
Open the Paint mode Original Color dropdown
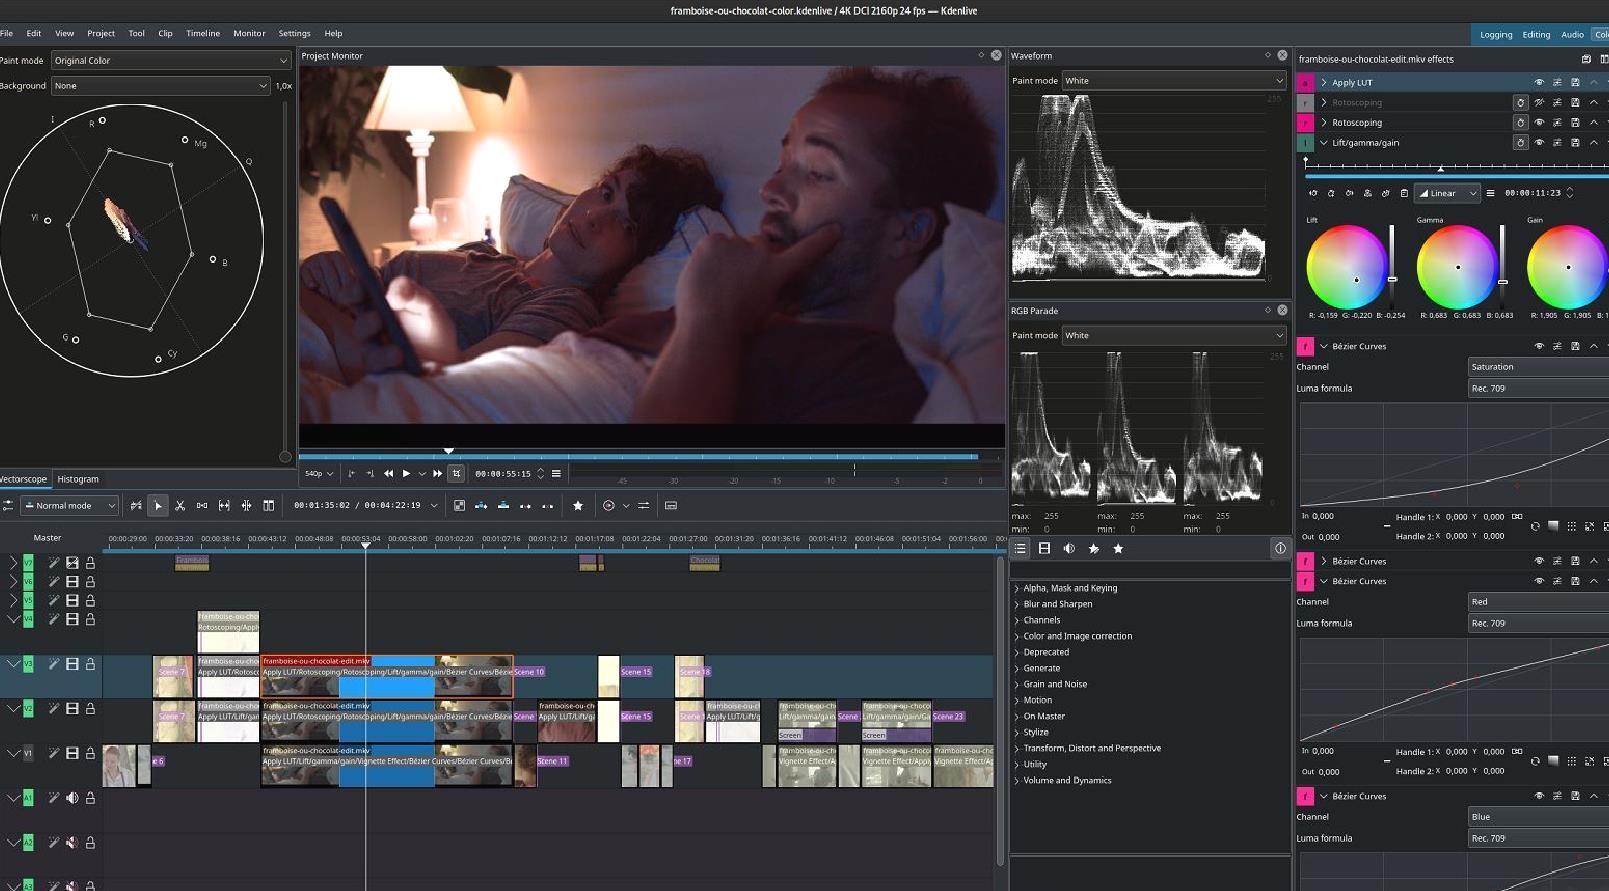point(171,61)
